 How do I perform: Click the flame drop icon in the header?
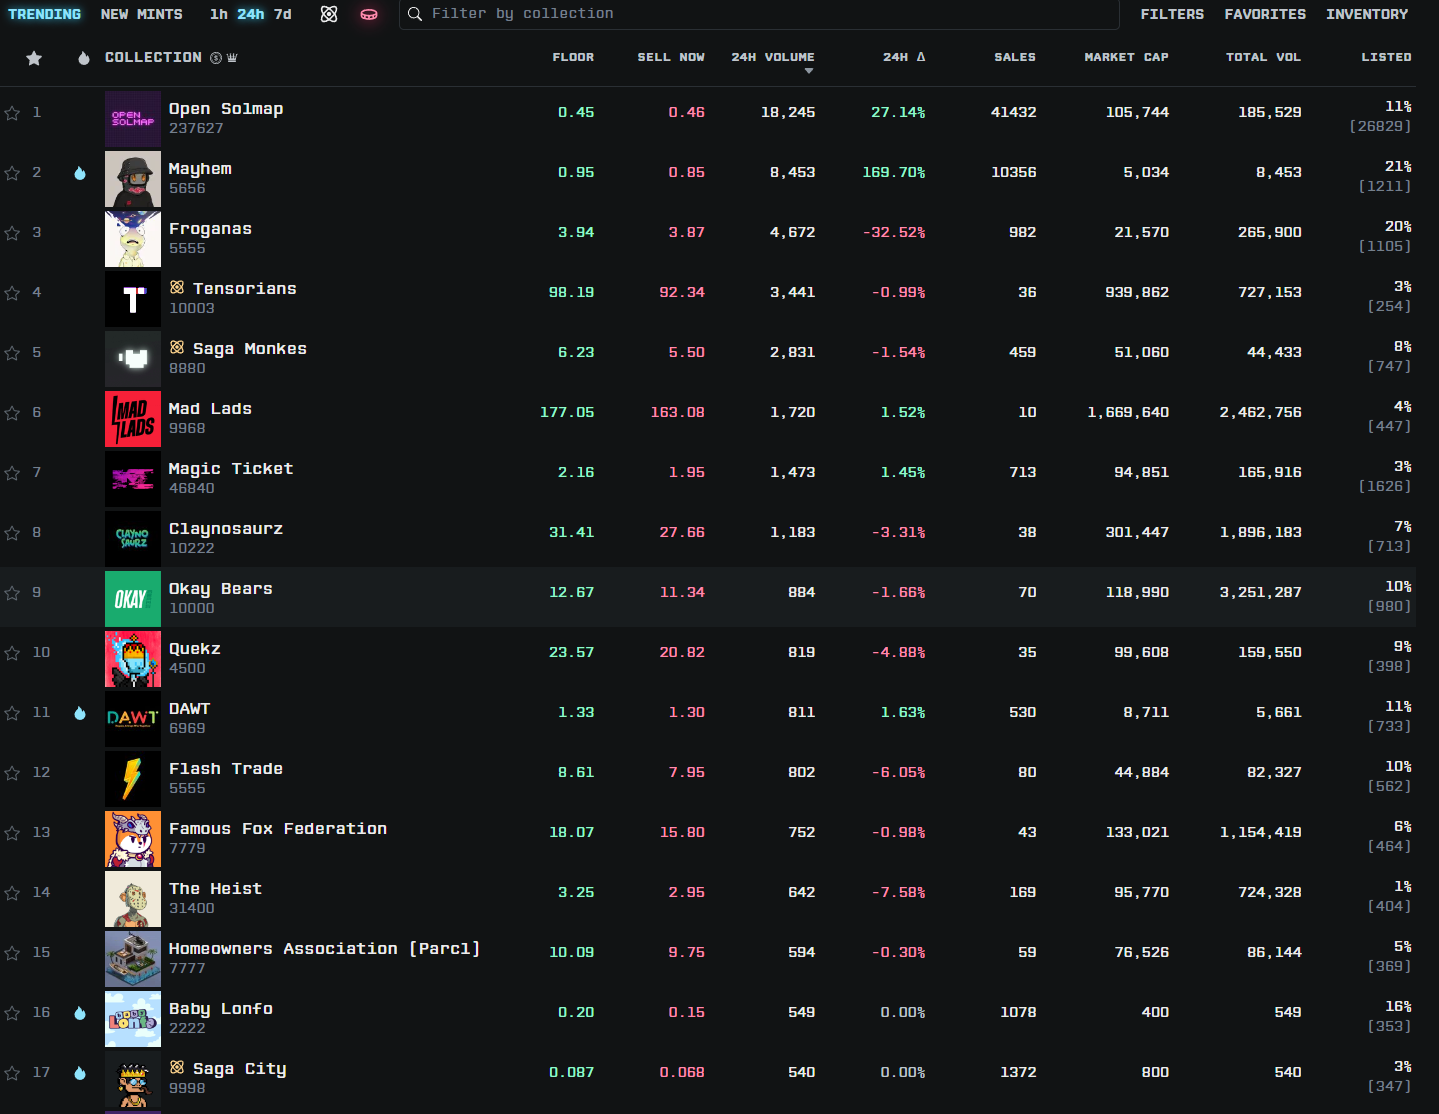pyautogui.click(x=84, y=58)
